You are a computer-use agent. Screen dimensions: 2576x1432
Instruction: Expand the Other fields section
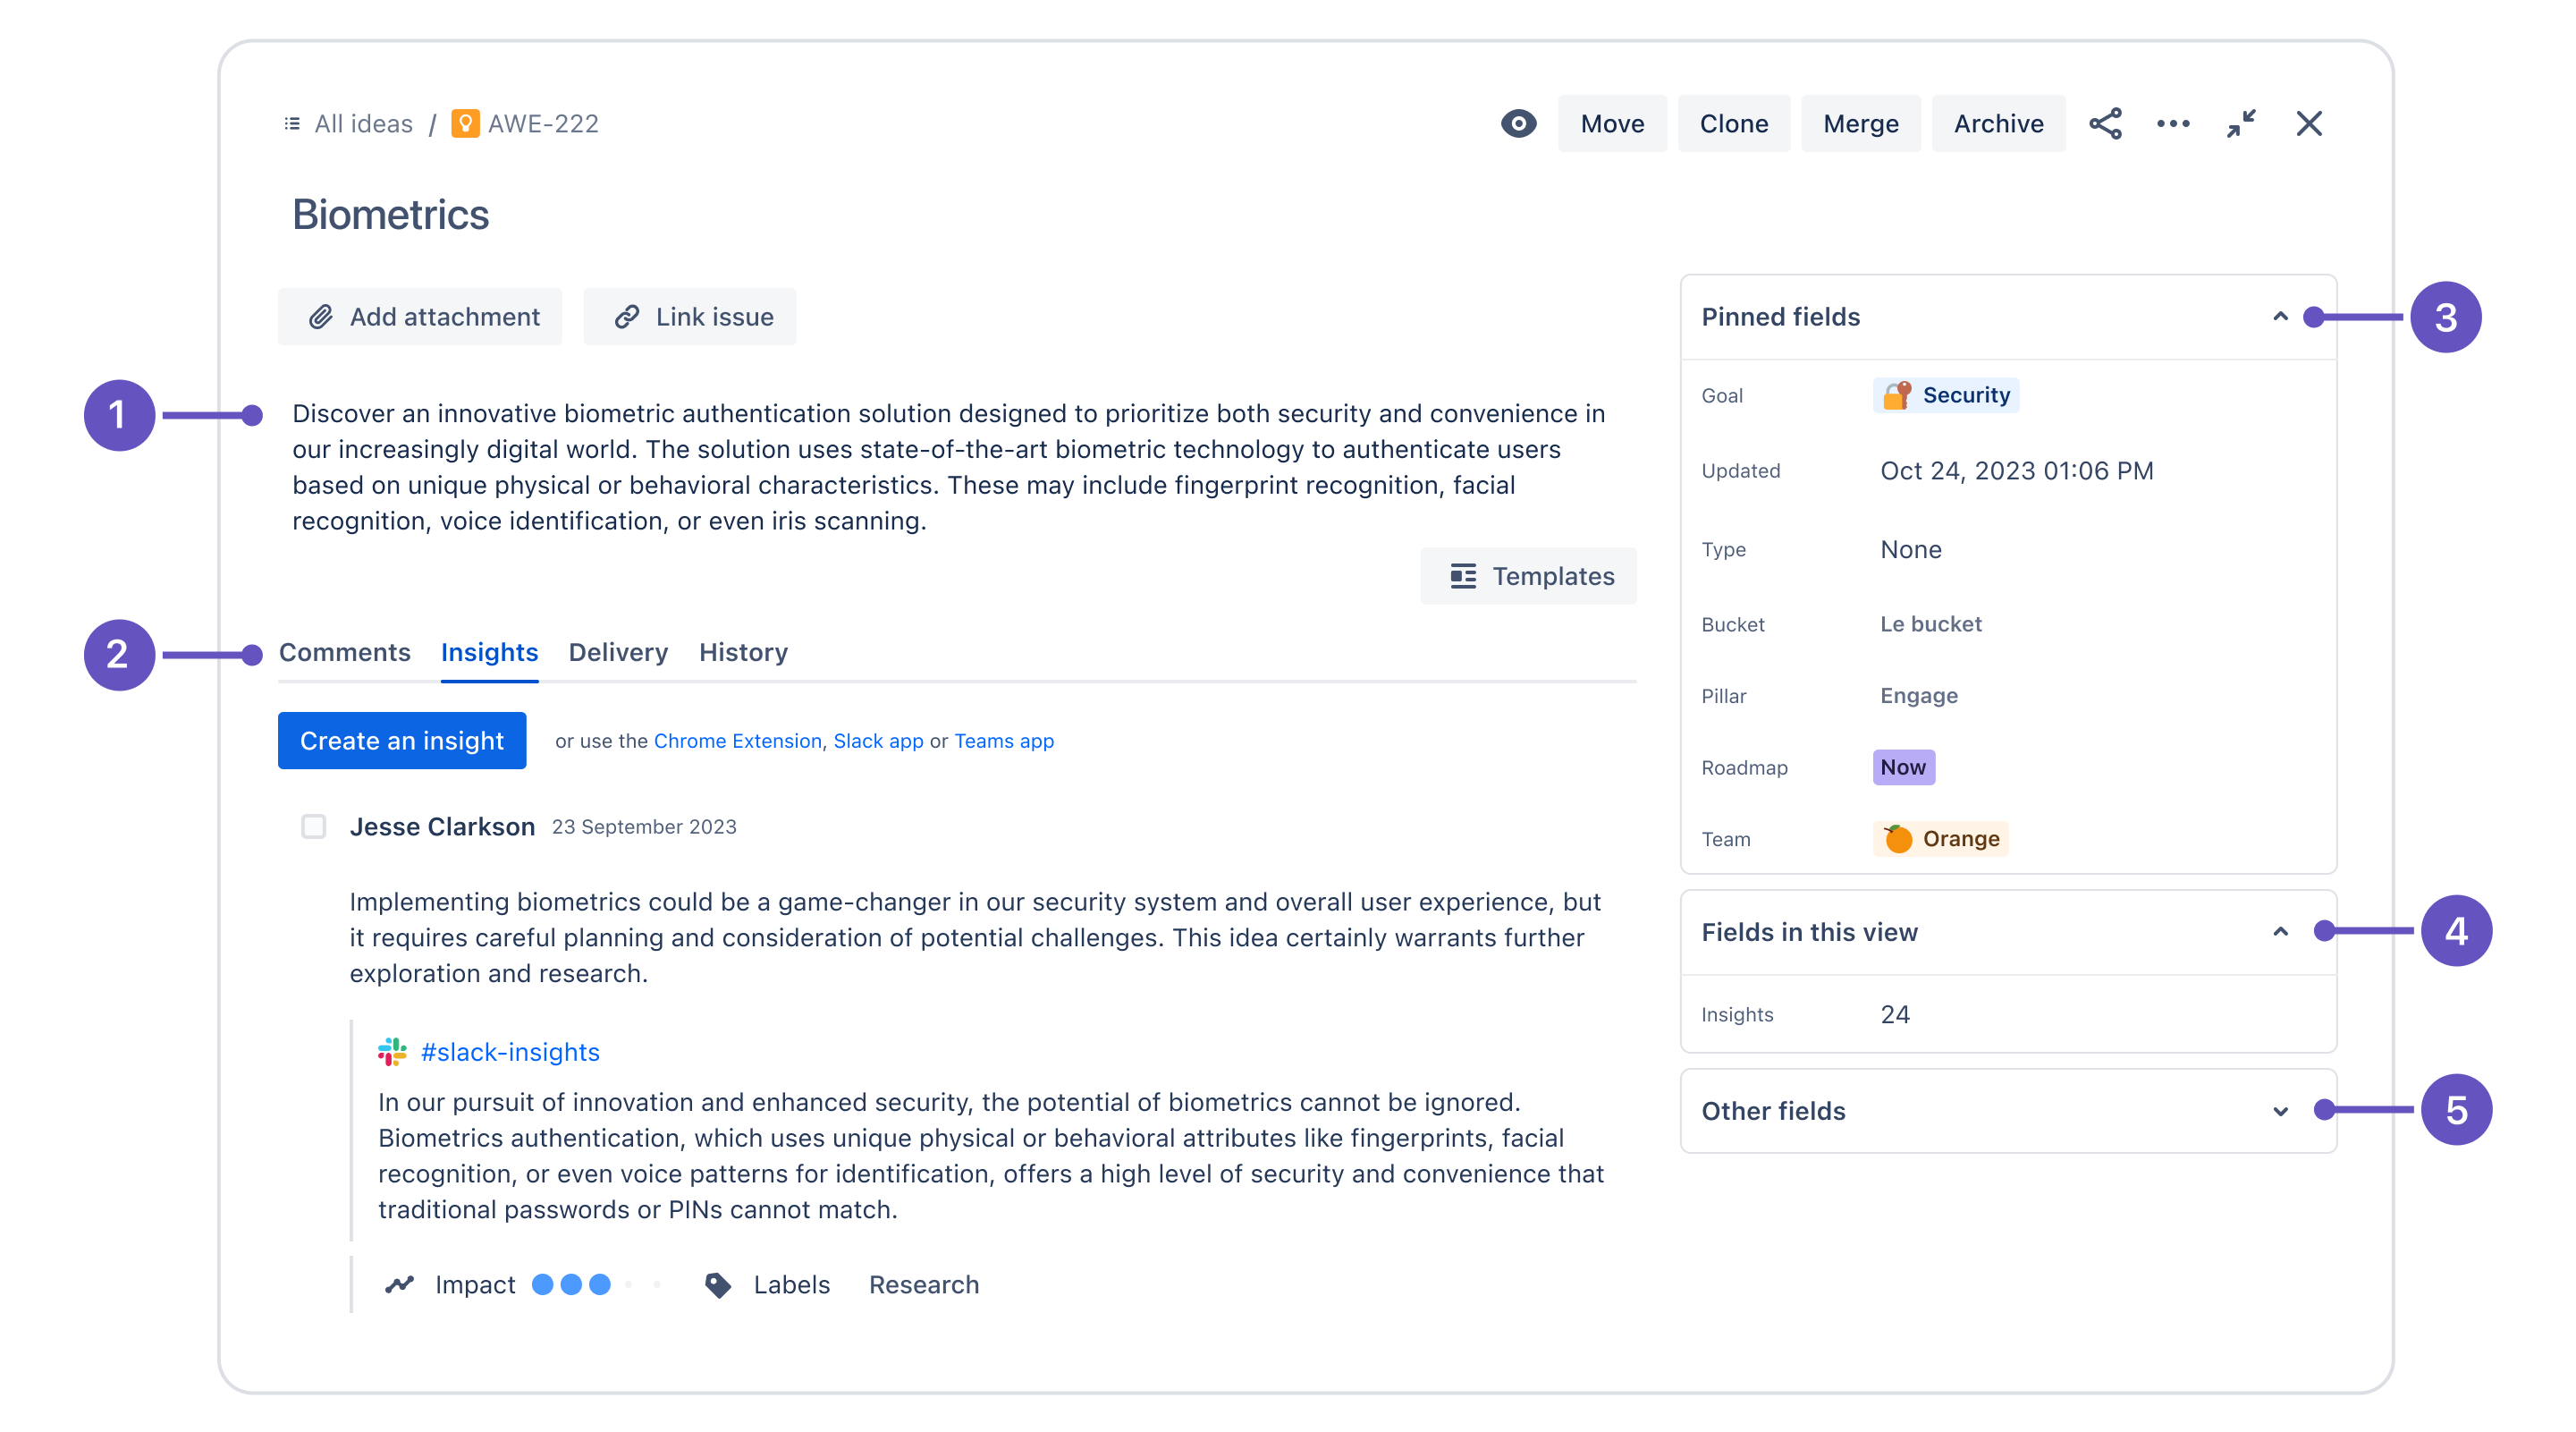pyautogui.click(x=2281, y=1110)
